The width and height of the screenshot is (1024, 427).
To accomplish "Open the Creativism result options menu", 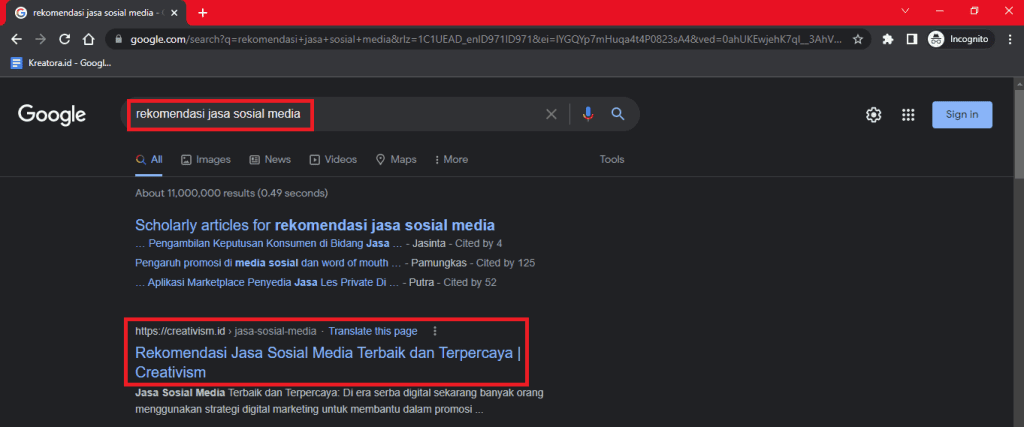I will click(435, 331).
